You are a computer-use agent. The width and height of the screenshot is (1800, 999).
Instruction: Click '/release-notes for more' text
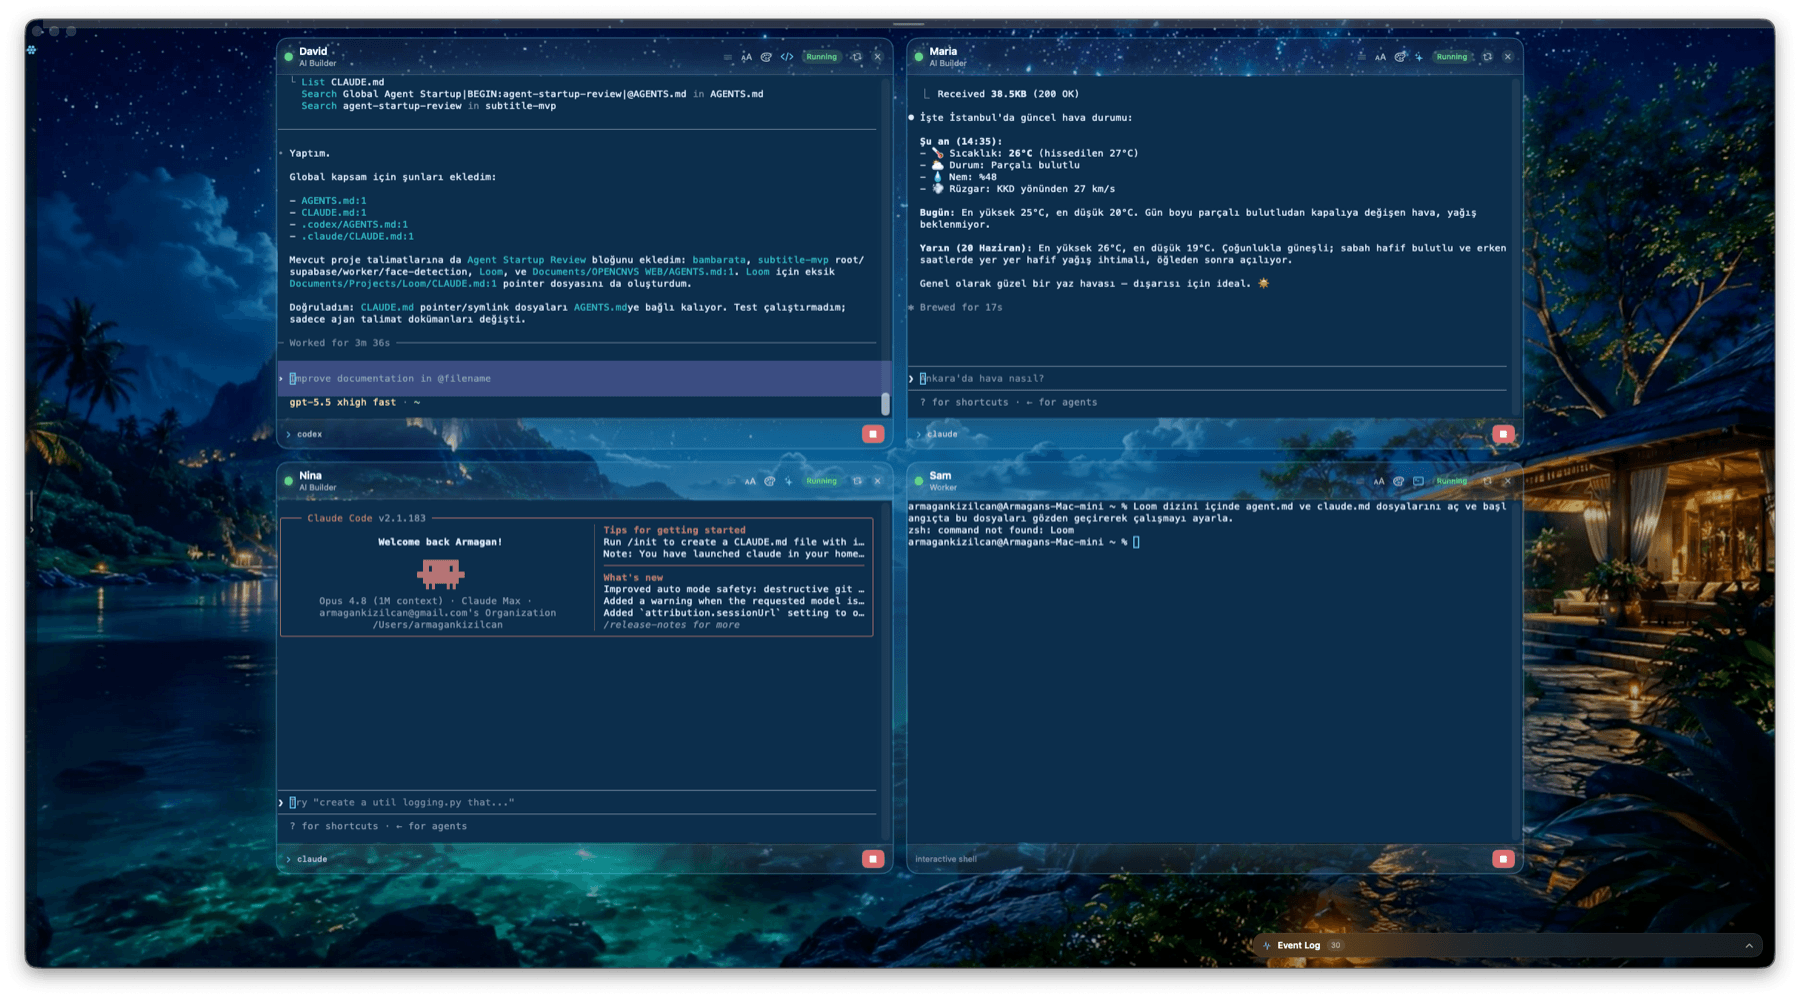pyautogui.click(x=671, y=625)
